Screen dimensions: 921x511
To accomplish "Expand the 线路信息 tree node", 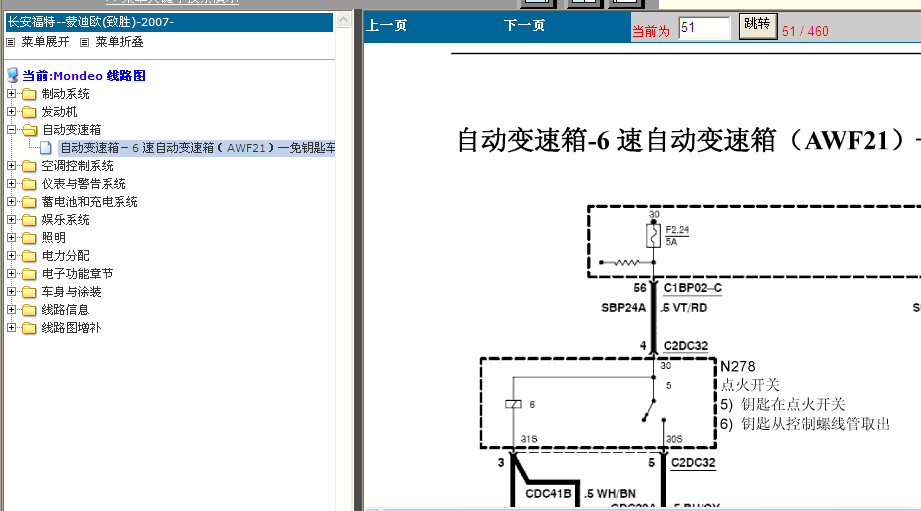I will click(x=11, y=309).
